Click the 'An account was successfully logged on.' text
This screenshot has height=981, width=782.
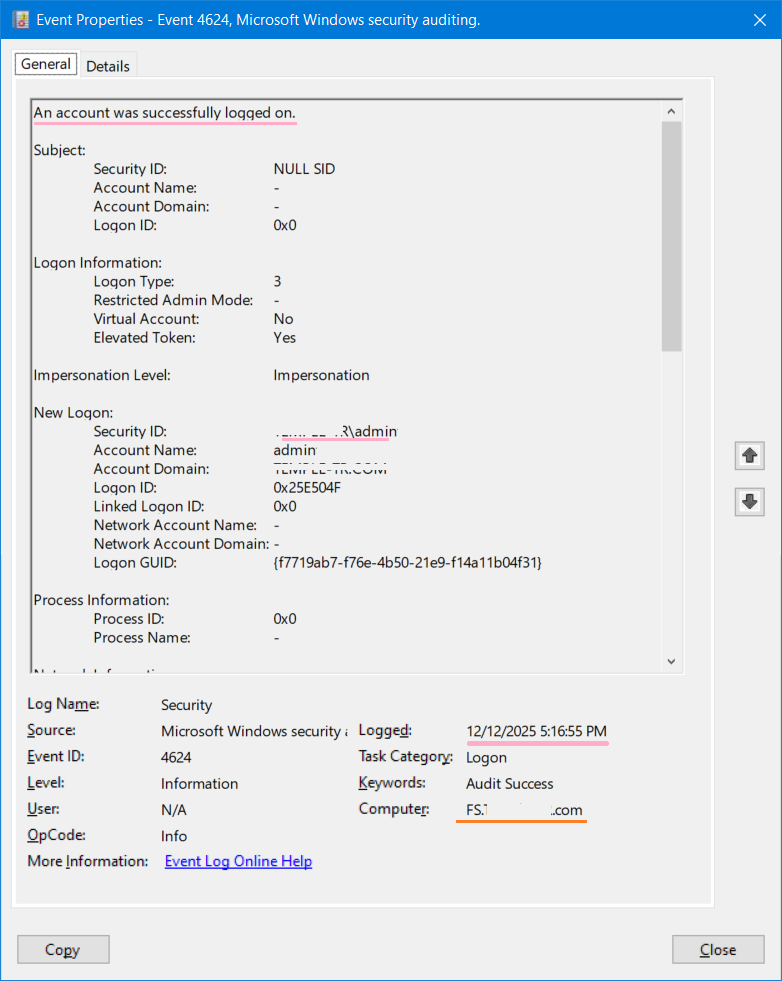click(165, 113)
